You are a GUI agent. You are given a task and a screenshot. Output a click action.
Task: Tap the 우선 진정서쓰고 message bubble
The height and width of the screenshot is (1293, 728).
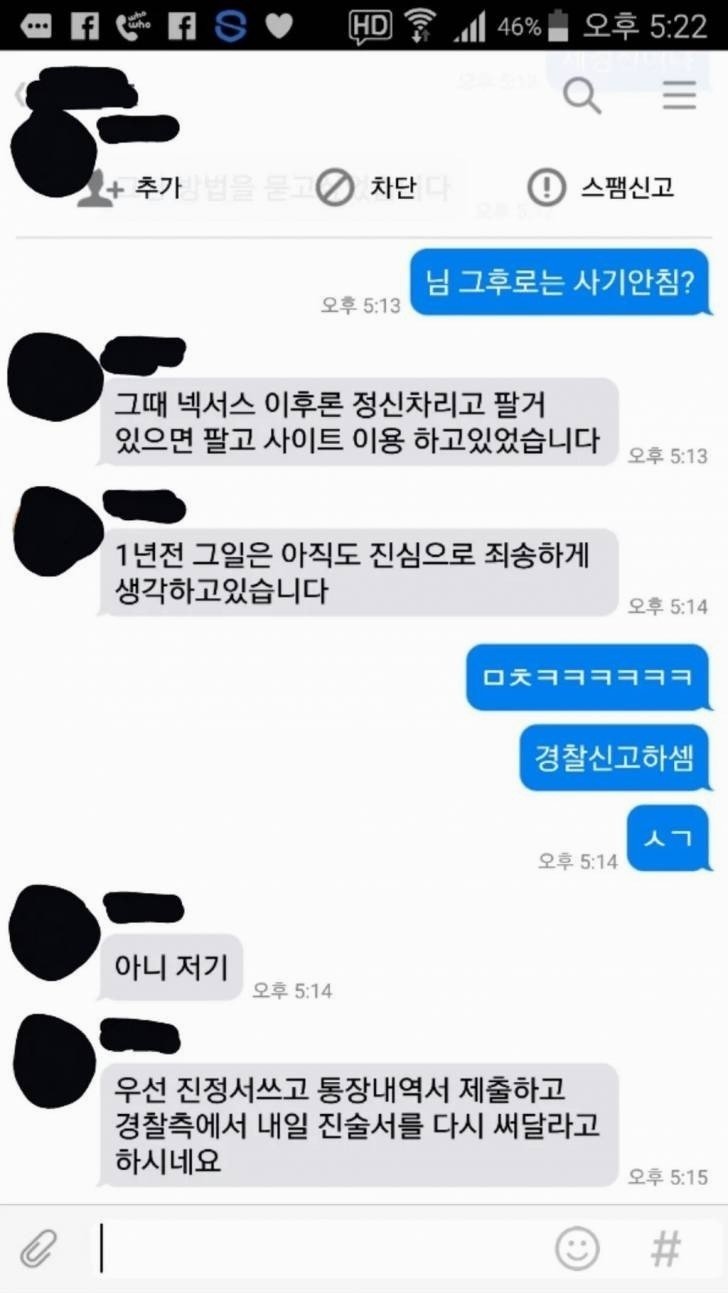(359, 1124)
